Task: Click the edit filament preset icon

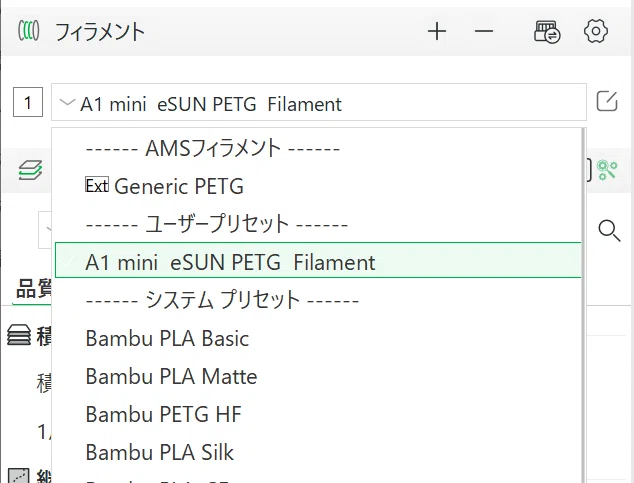Action: (607, 101)
